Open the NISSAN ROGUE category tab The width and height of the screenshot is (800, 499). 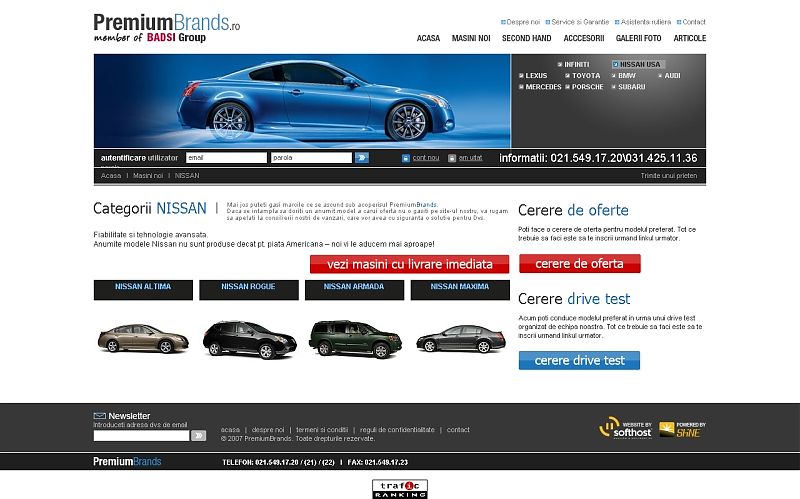point(249,290)
